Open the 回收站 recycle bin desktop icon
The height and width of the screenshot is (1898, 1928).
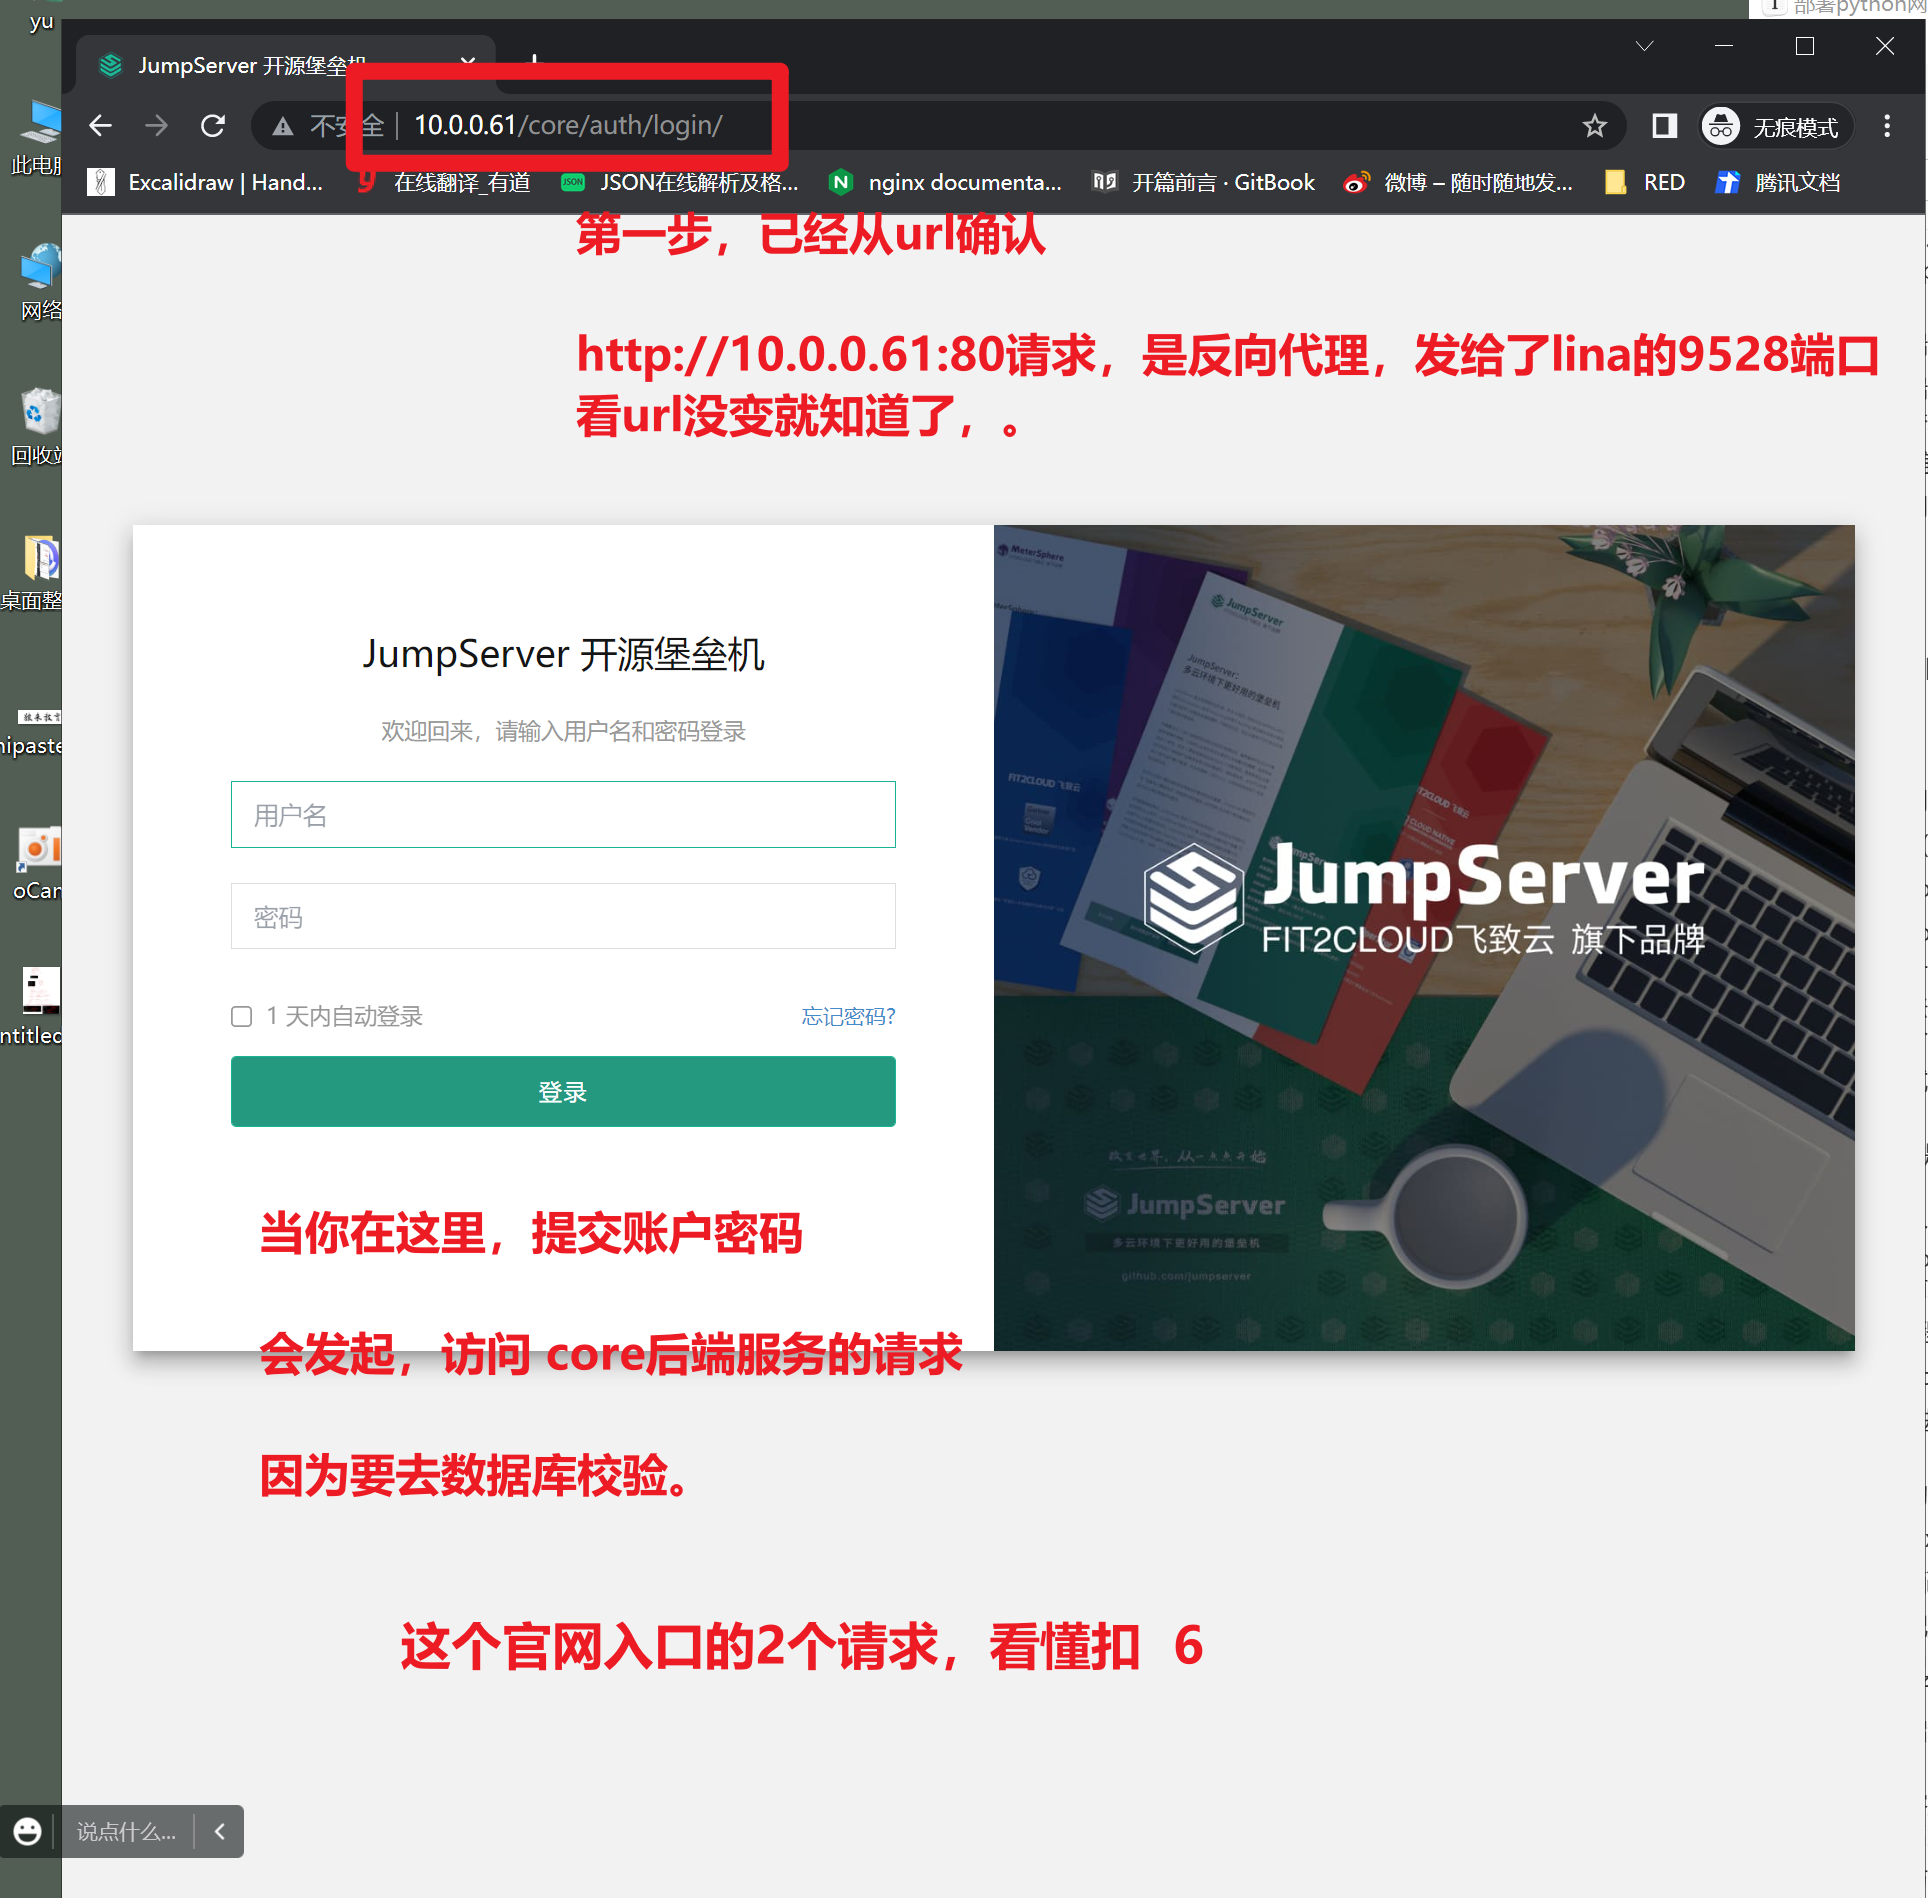[38, 427]
